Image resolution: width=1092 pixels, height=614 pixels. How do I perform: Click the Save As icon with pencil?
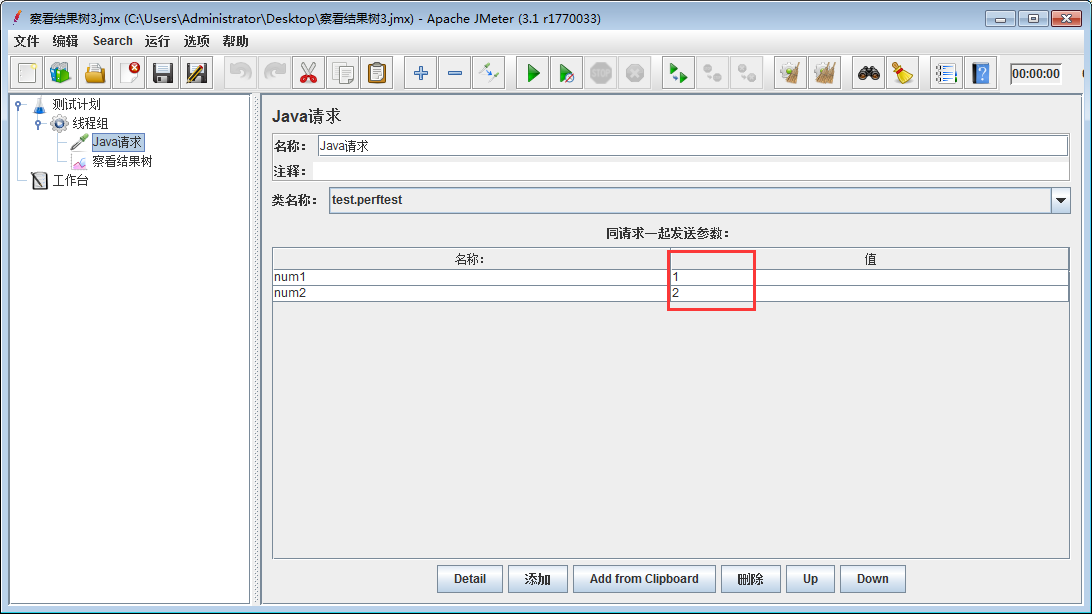tap(197, 73)
